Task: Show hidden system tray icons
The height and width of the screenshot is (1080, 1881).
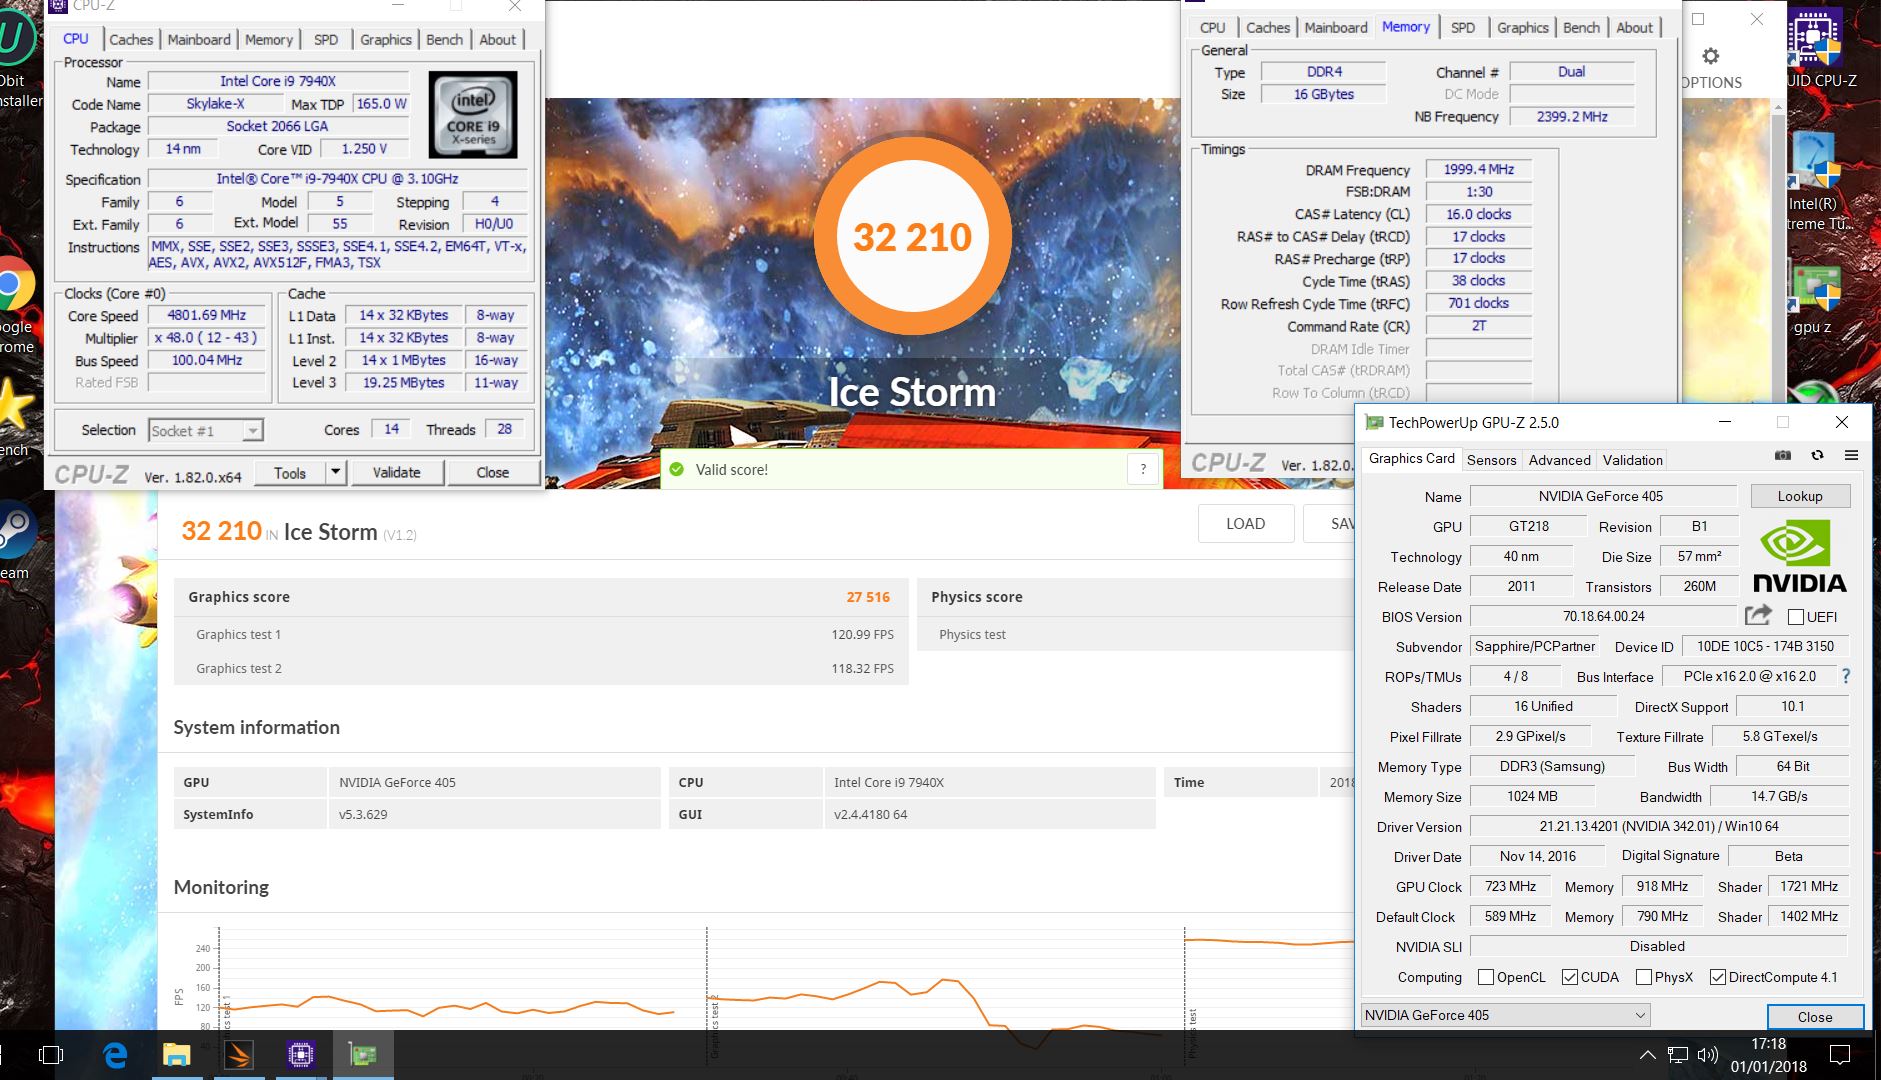Action: click(1646, 1055)
